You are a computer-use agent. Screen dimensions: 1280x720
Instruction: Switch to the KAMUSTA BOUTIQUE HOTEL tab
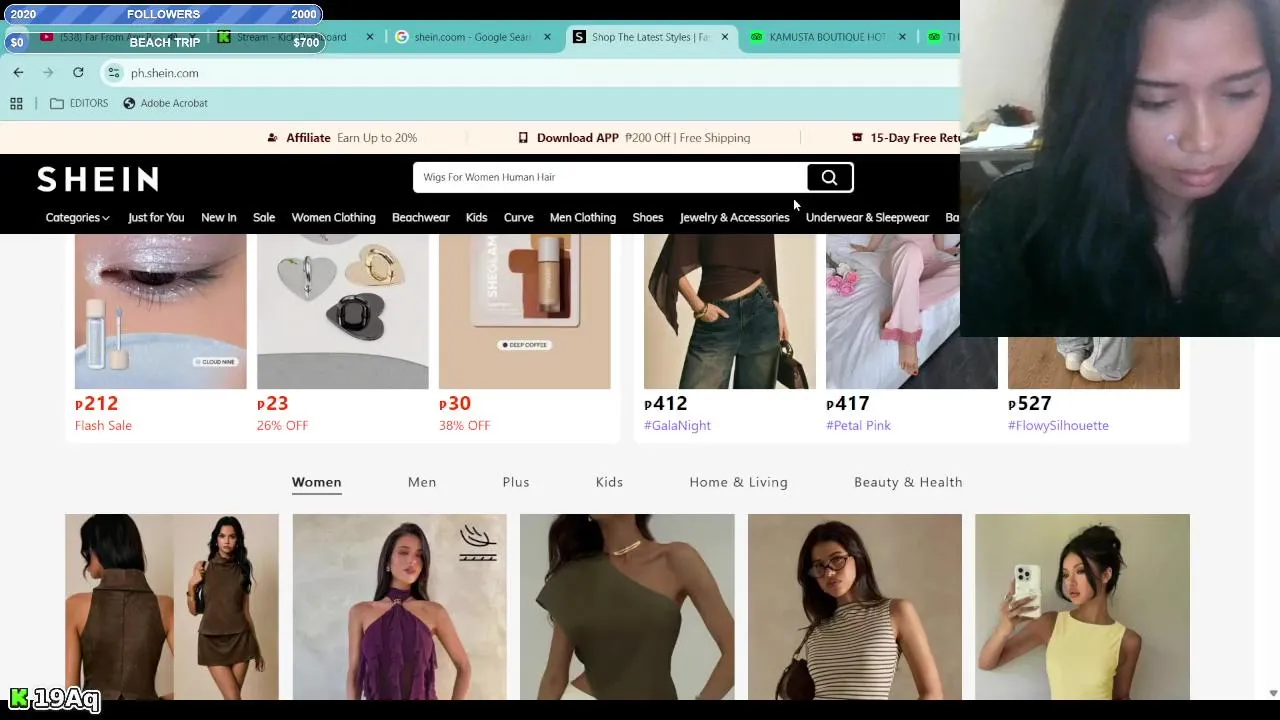(x=826, y=37)
